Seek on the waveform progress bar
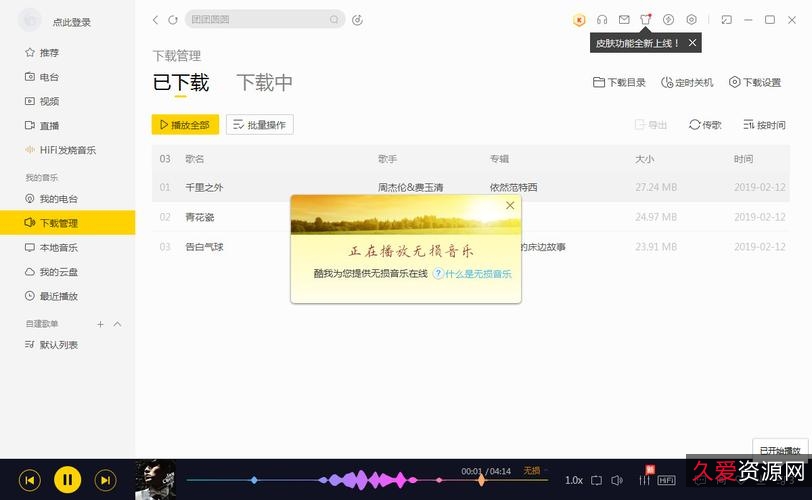 [367, 480]
